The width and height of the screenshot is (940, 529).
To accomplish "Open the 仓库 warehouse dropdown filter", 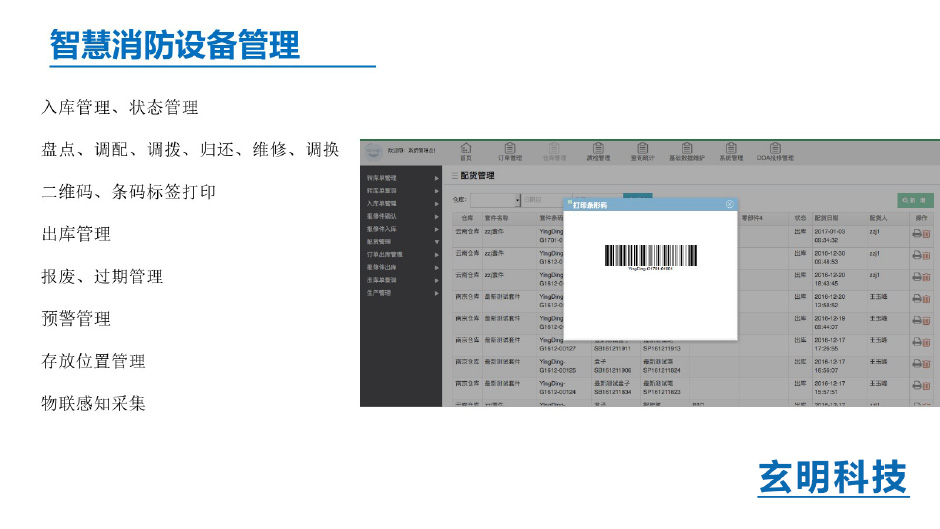I will 495,200.
